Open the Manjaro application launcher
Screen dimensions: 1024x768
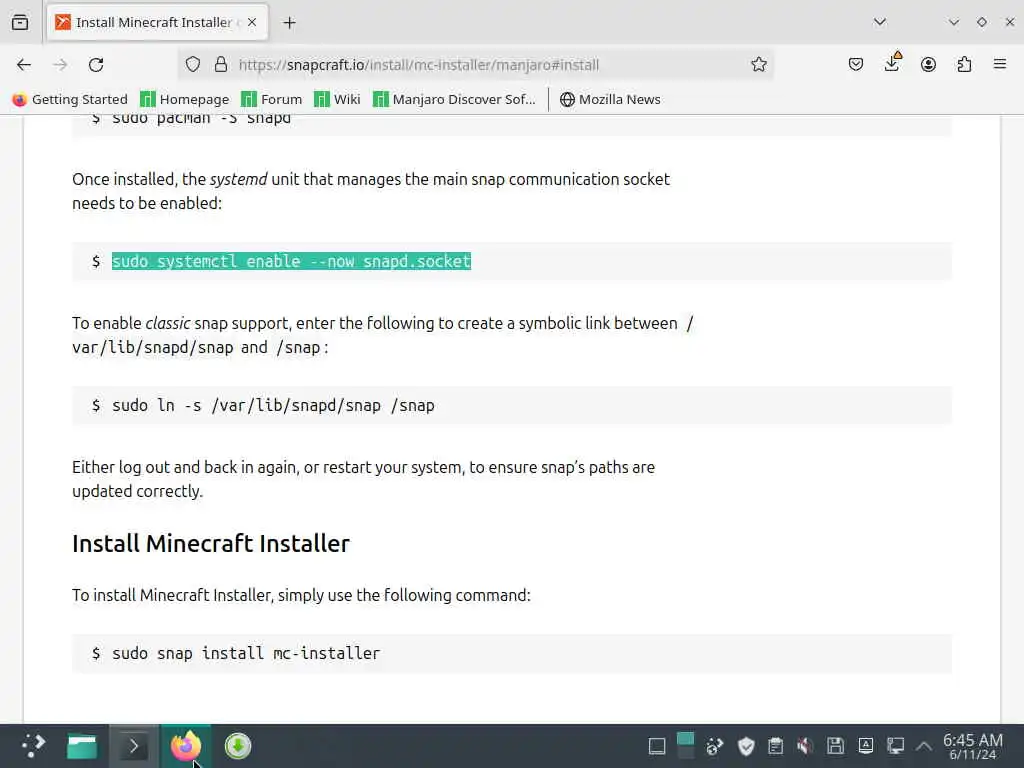(32, 746)
